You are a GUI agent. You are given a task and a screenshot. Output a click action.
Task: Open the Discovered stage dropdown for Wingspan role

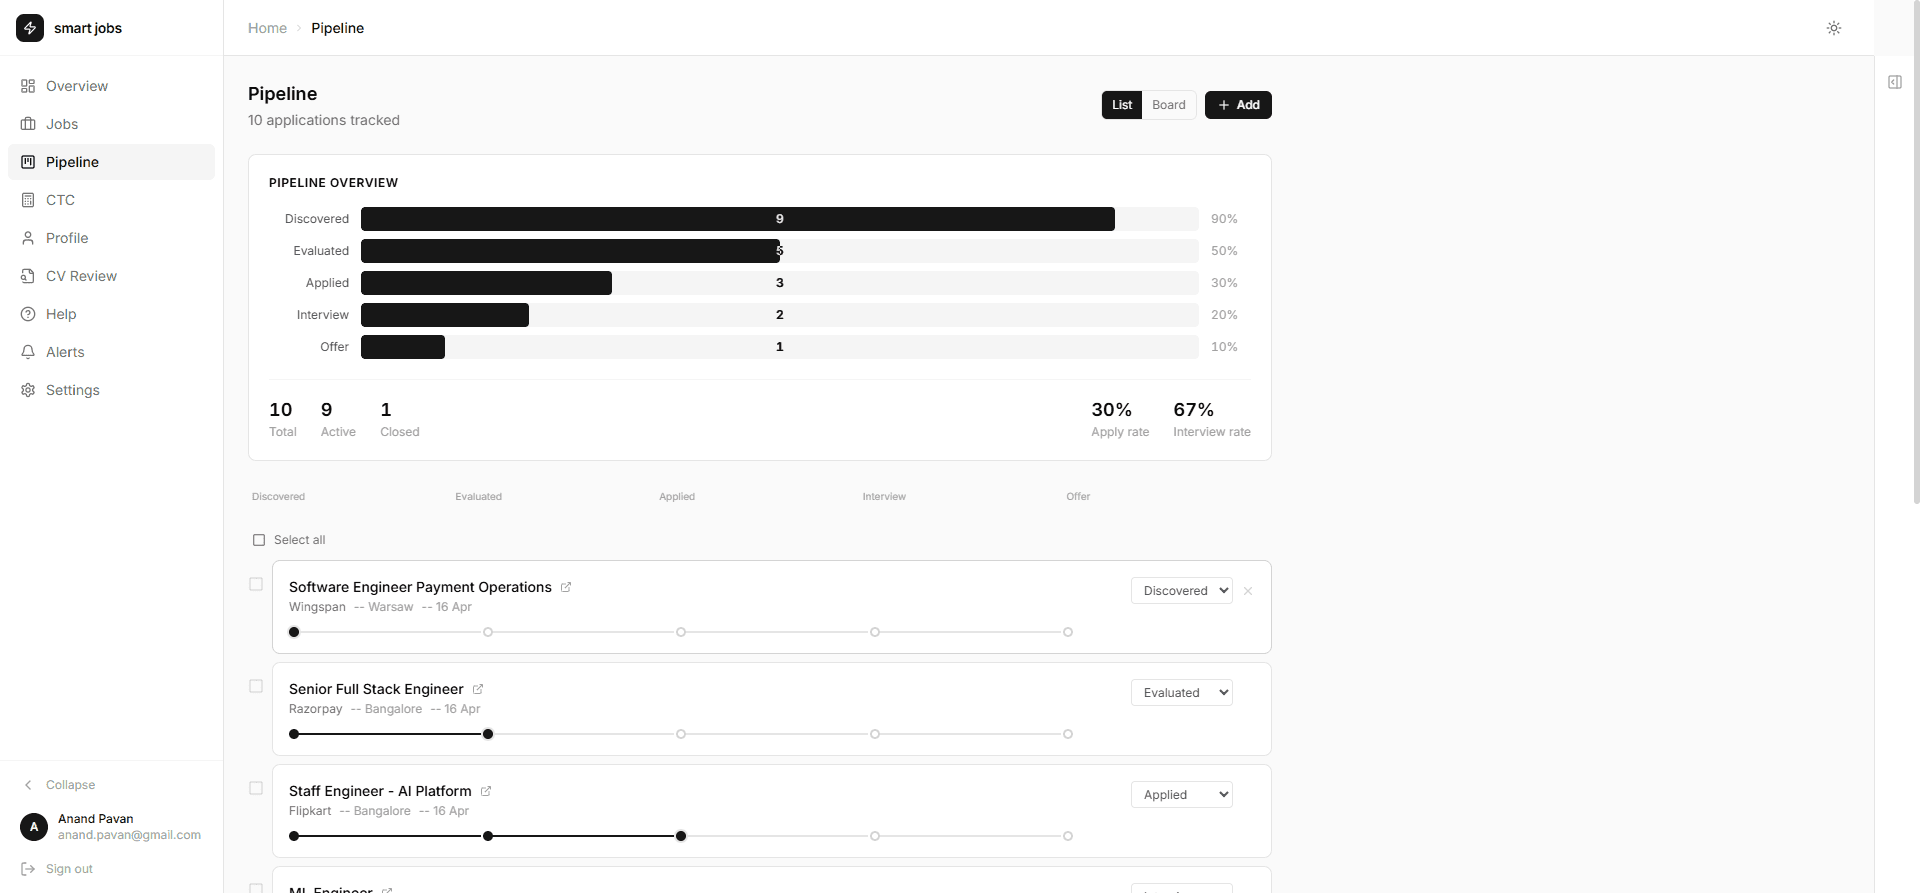coord(1181,590)
